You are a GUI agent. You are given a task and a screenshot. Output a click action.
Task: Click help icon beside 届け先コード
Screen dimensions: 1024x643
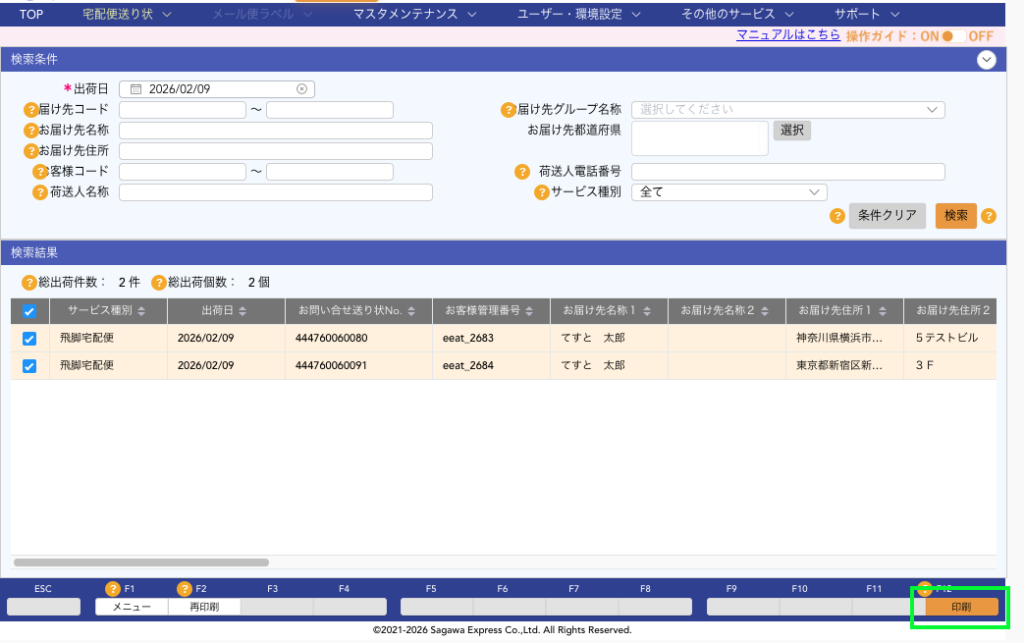[x=31, y=110]
